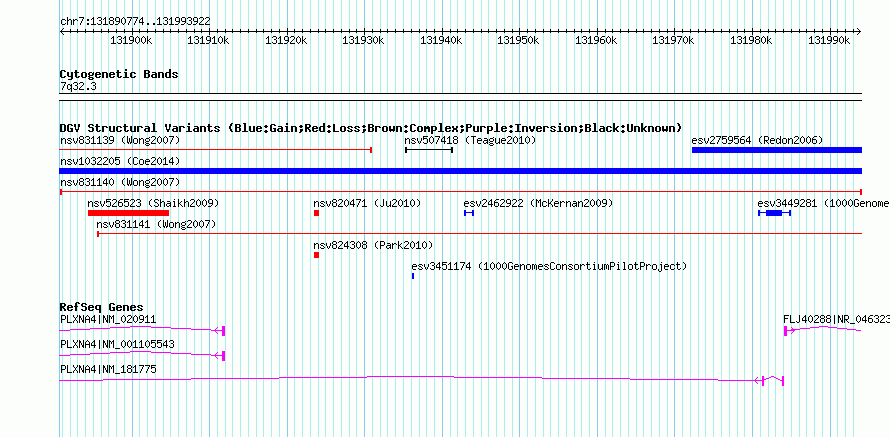This screenshot has width=890, height=437.
Task: Open PLXNA4|NM_181775 gene label
Action: coord(108,369)
